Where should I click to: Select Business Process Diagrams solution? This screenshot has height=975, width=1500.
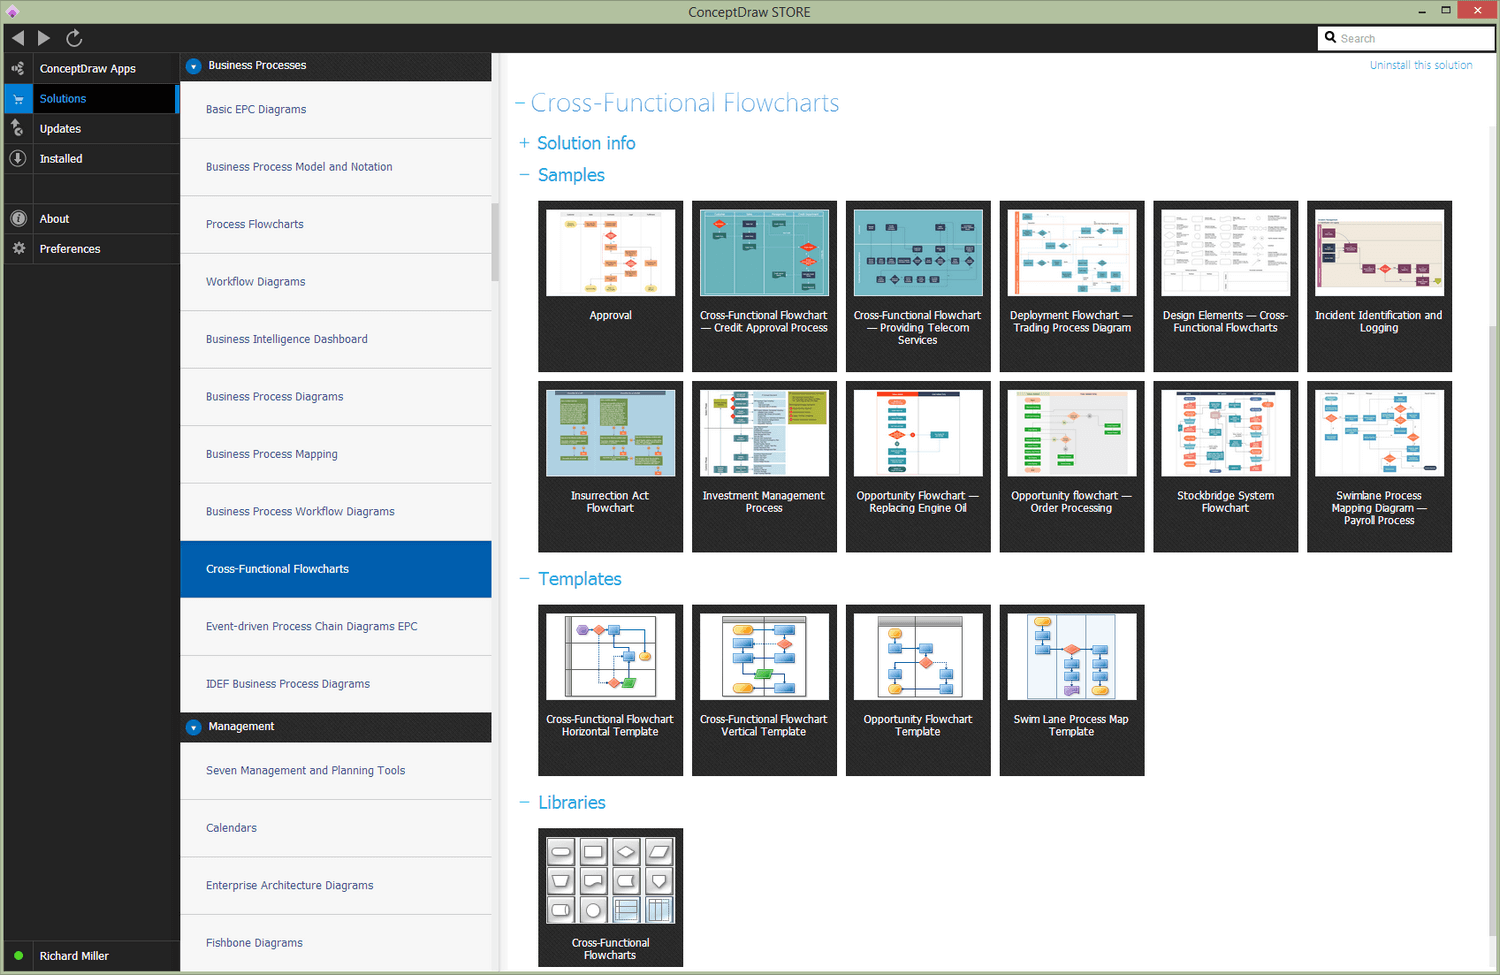(336, 397)
